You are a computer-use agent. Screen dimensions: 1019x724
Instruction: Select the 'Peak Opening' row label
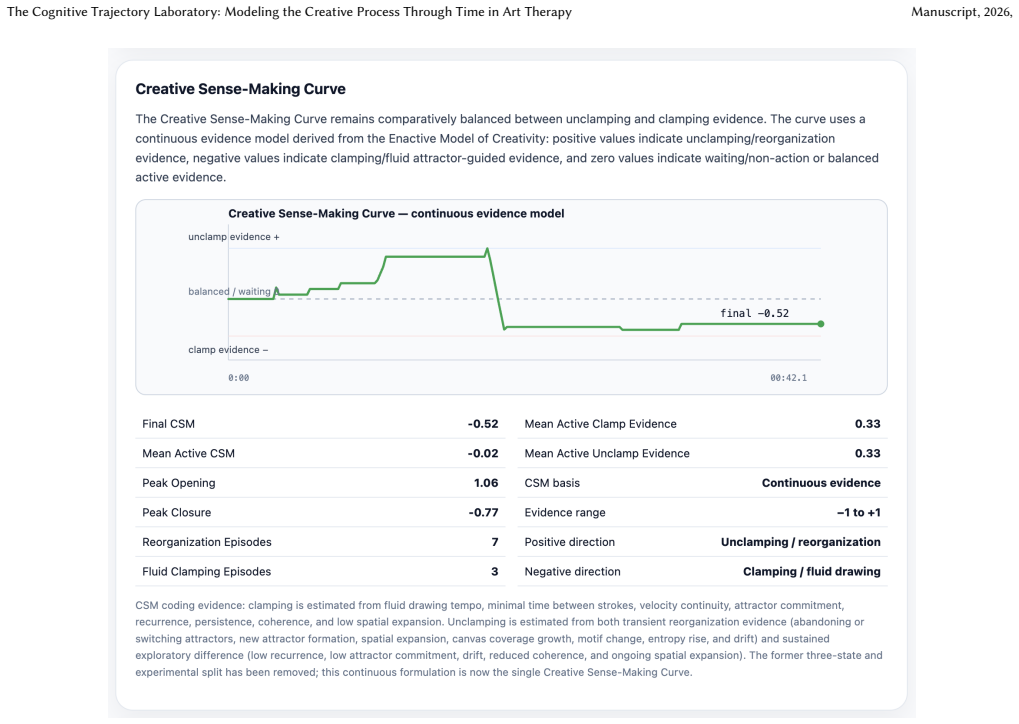click(179, 483)
